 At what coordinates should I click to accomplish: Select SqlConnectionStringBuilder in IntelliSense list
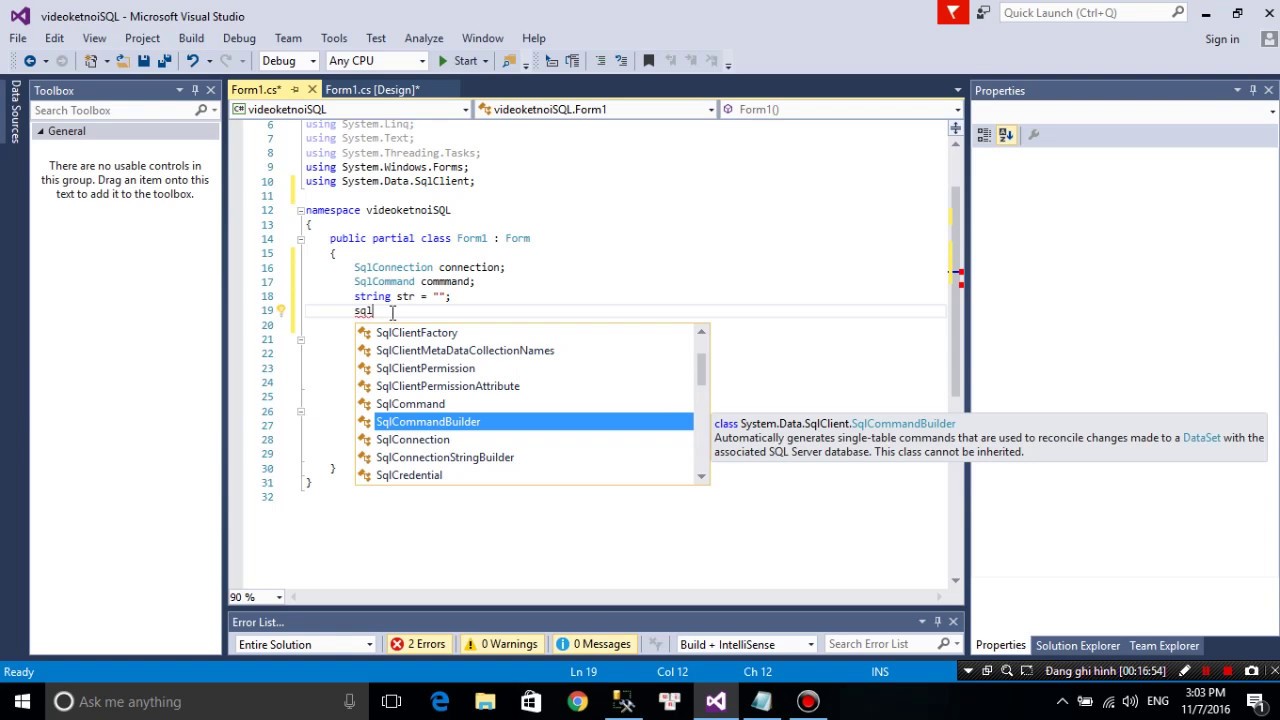525,457
